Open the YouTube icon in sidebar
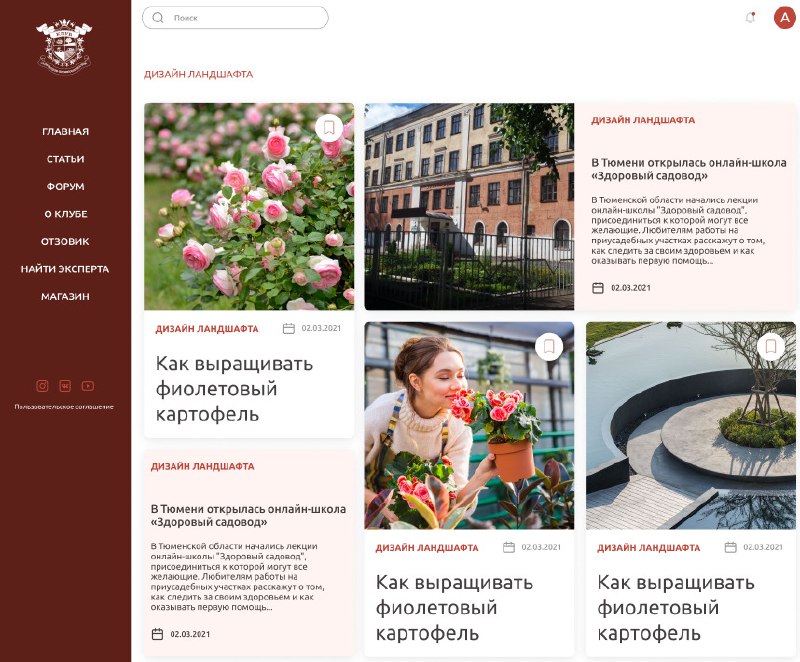This screenshot has height=662, width=800. pyautogui.click(x=88, y=386)
